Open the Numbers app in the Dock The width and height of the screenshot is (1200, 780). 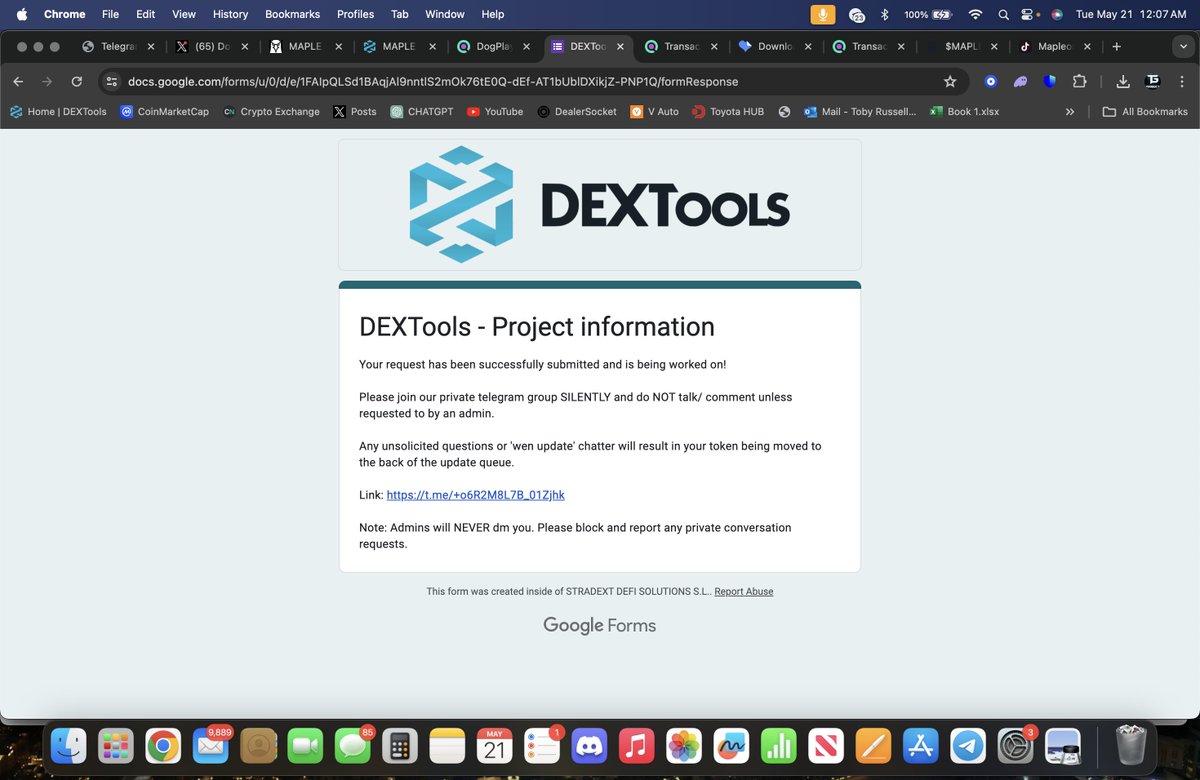pyautogui.click(x=779, y=746)
